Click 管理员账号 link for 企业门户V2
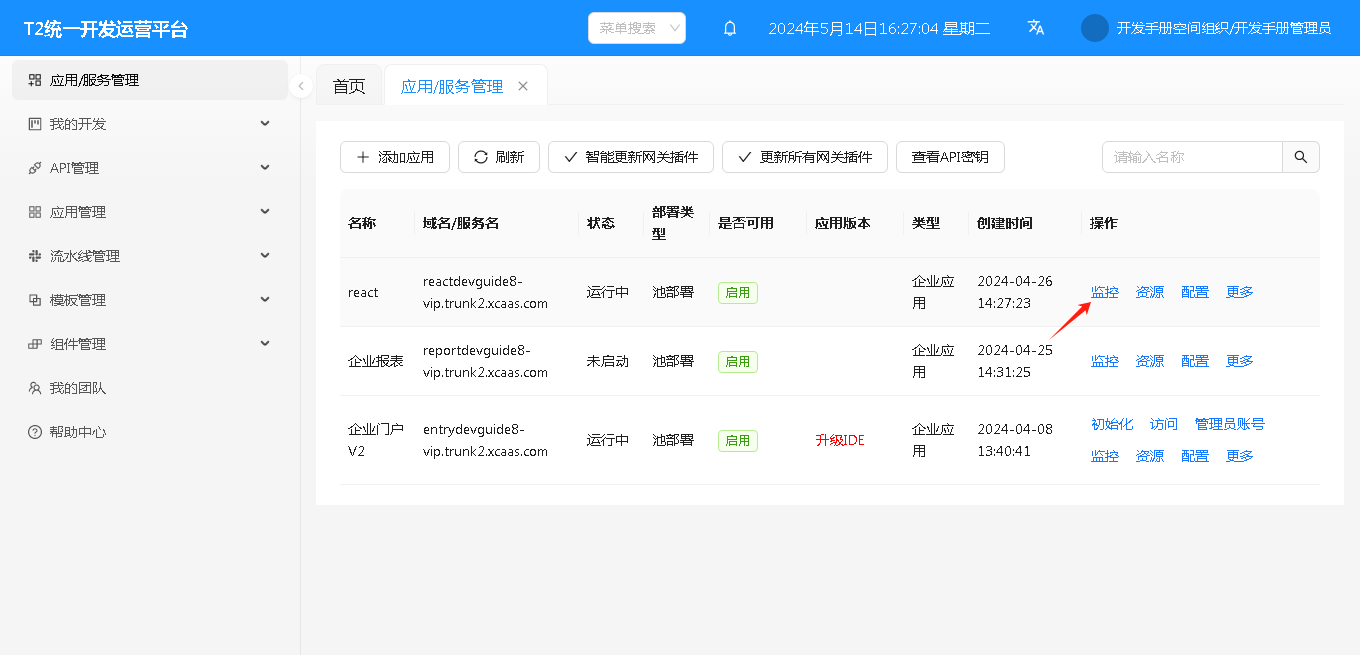This screenshot has height=655, width=1360. [x=1229, y=424]
